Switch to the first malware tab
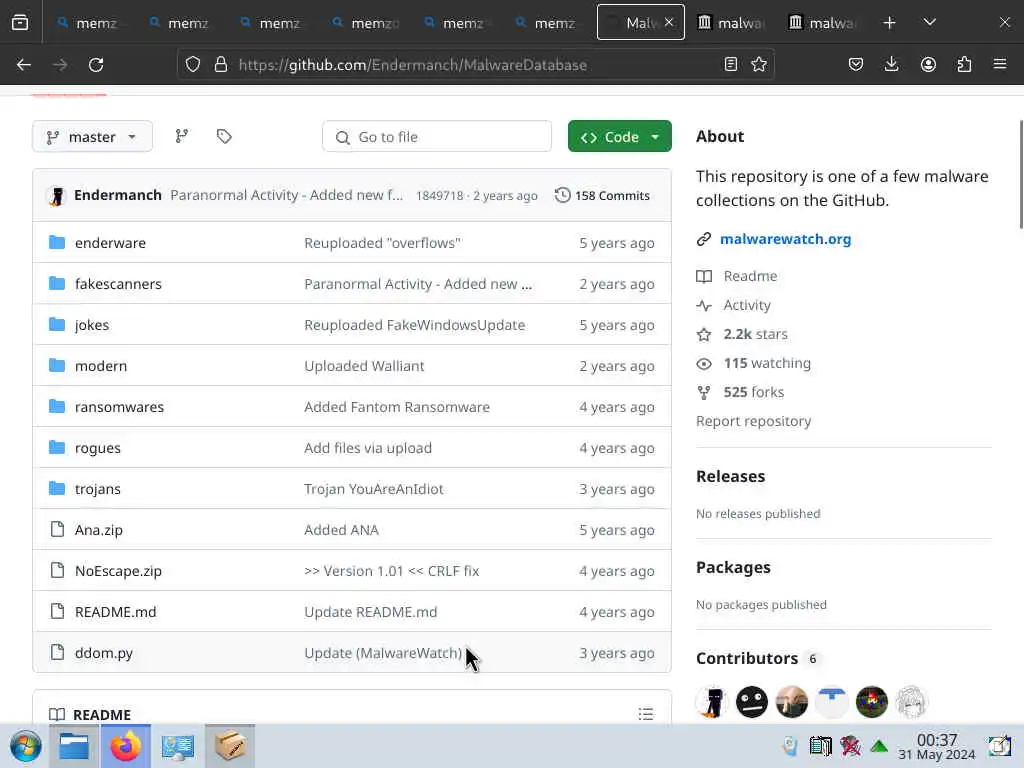The height and width of the screenshot is (768, 1024). (x=731, y=23)
